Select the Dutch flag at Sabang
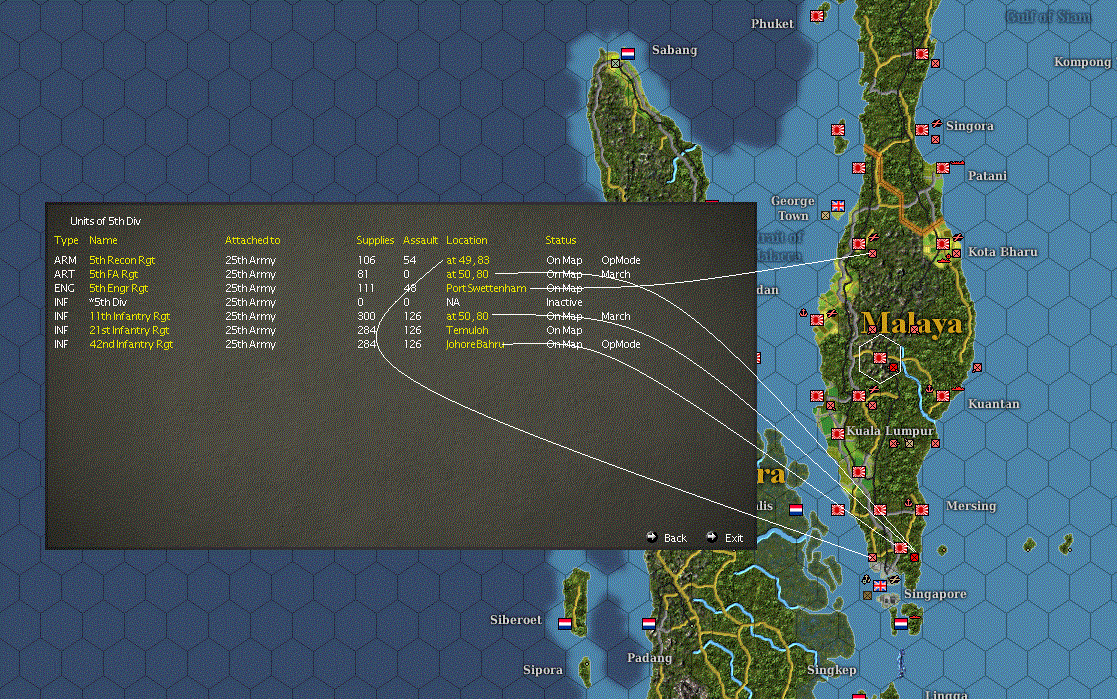 [x=628, y=53]
